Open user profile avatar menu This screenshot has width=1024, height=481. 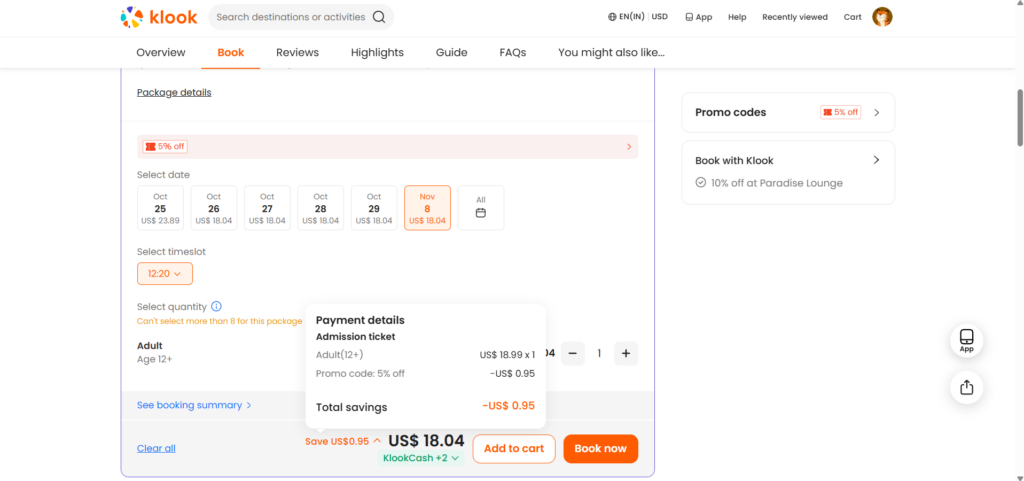click(x=882, y=17)
